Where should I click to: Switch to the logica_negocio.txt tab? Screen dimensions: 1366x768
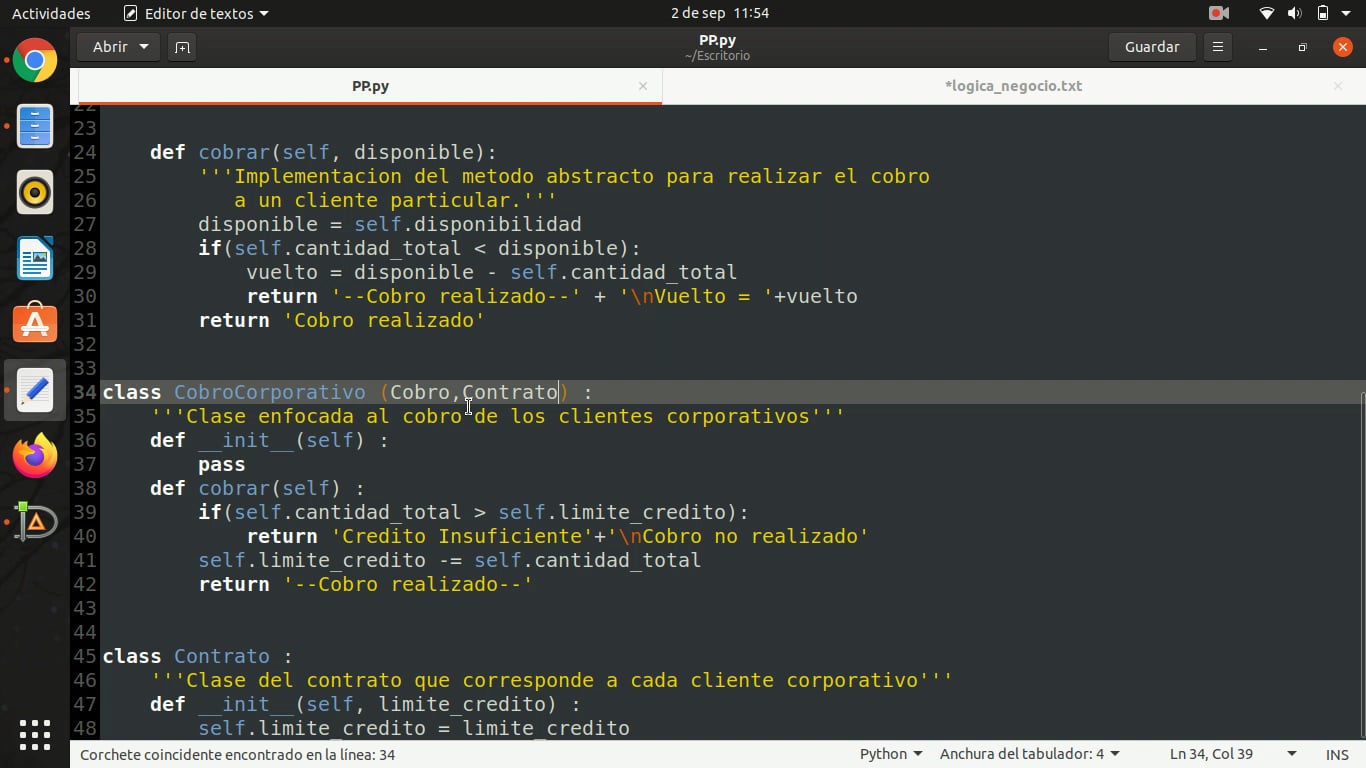[x=1013, y=86]
